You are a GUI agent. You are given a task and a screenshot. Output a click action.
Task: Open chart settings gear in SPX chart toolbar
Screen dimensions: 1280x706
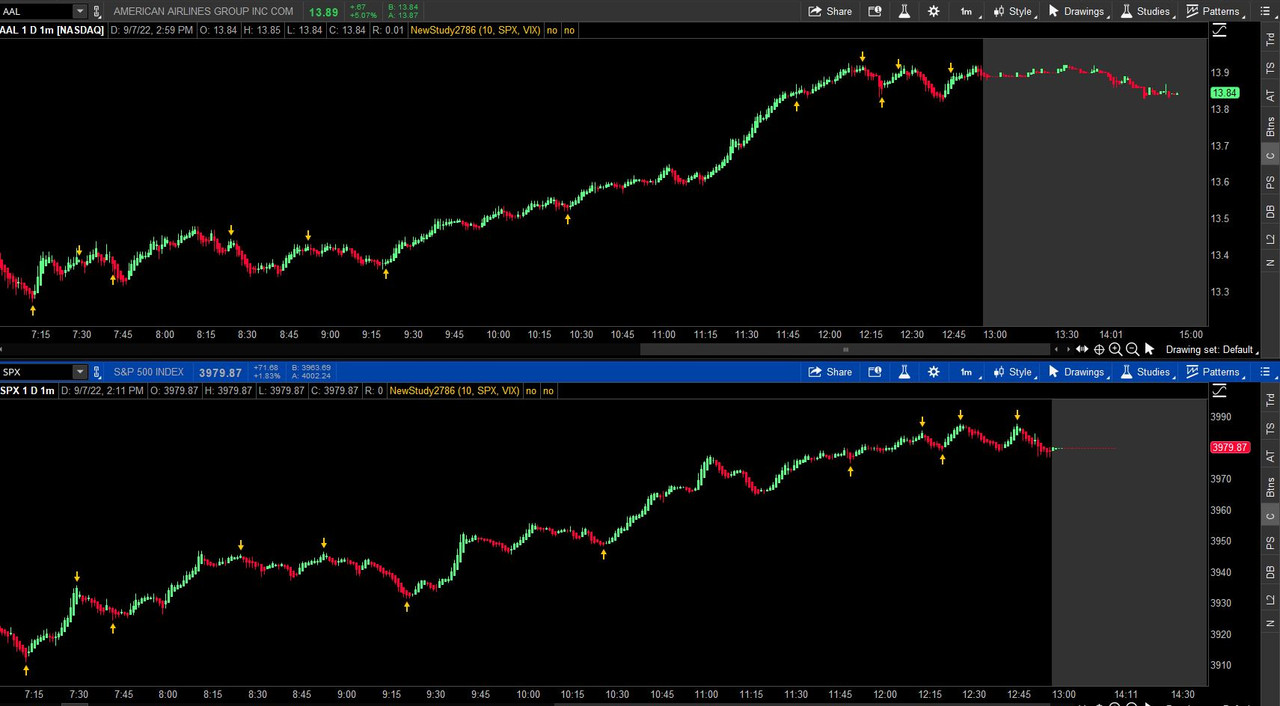[934, 372]
